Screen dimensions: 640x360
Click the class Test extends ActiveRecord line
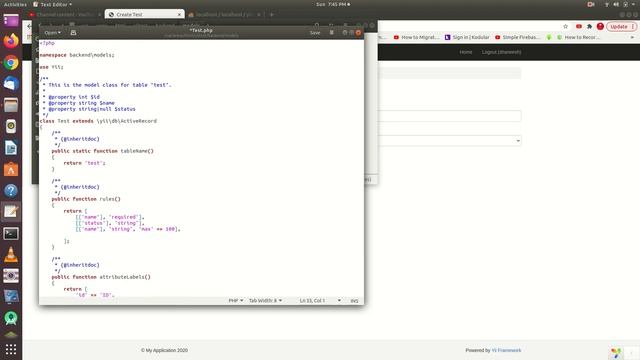pyautogui.click(x=98, y=121)
